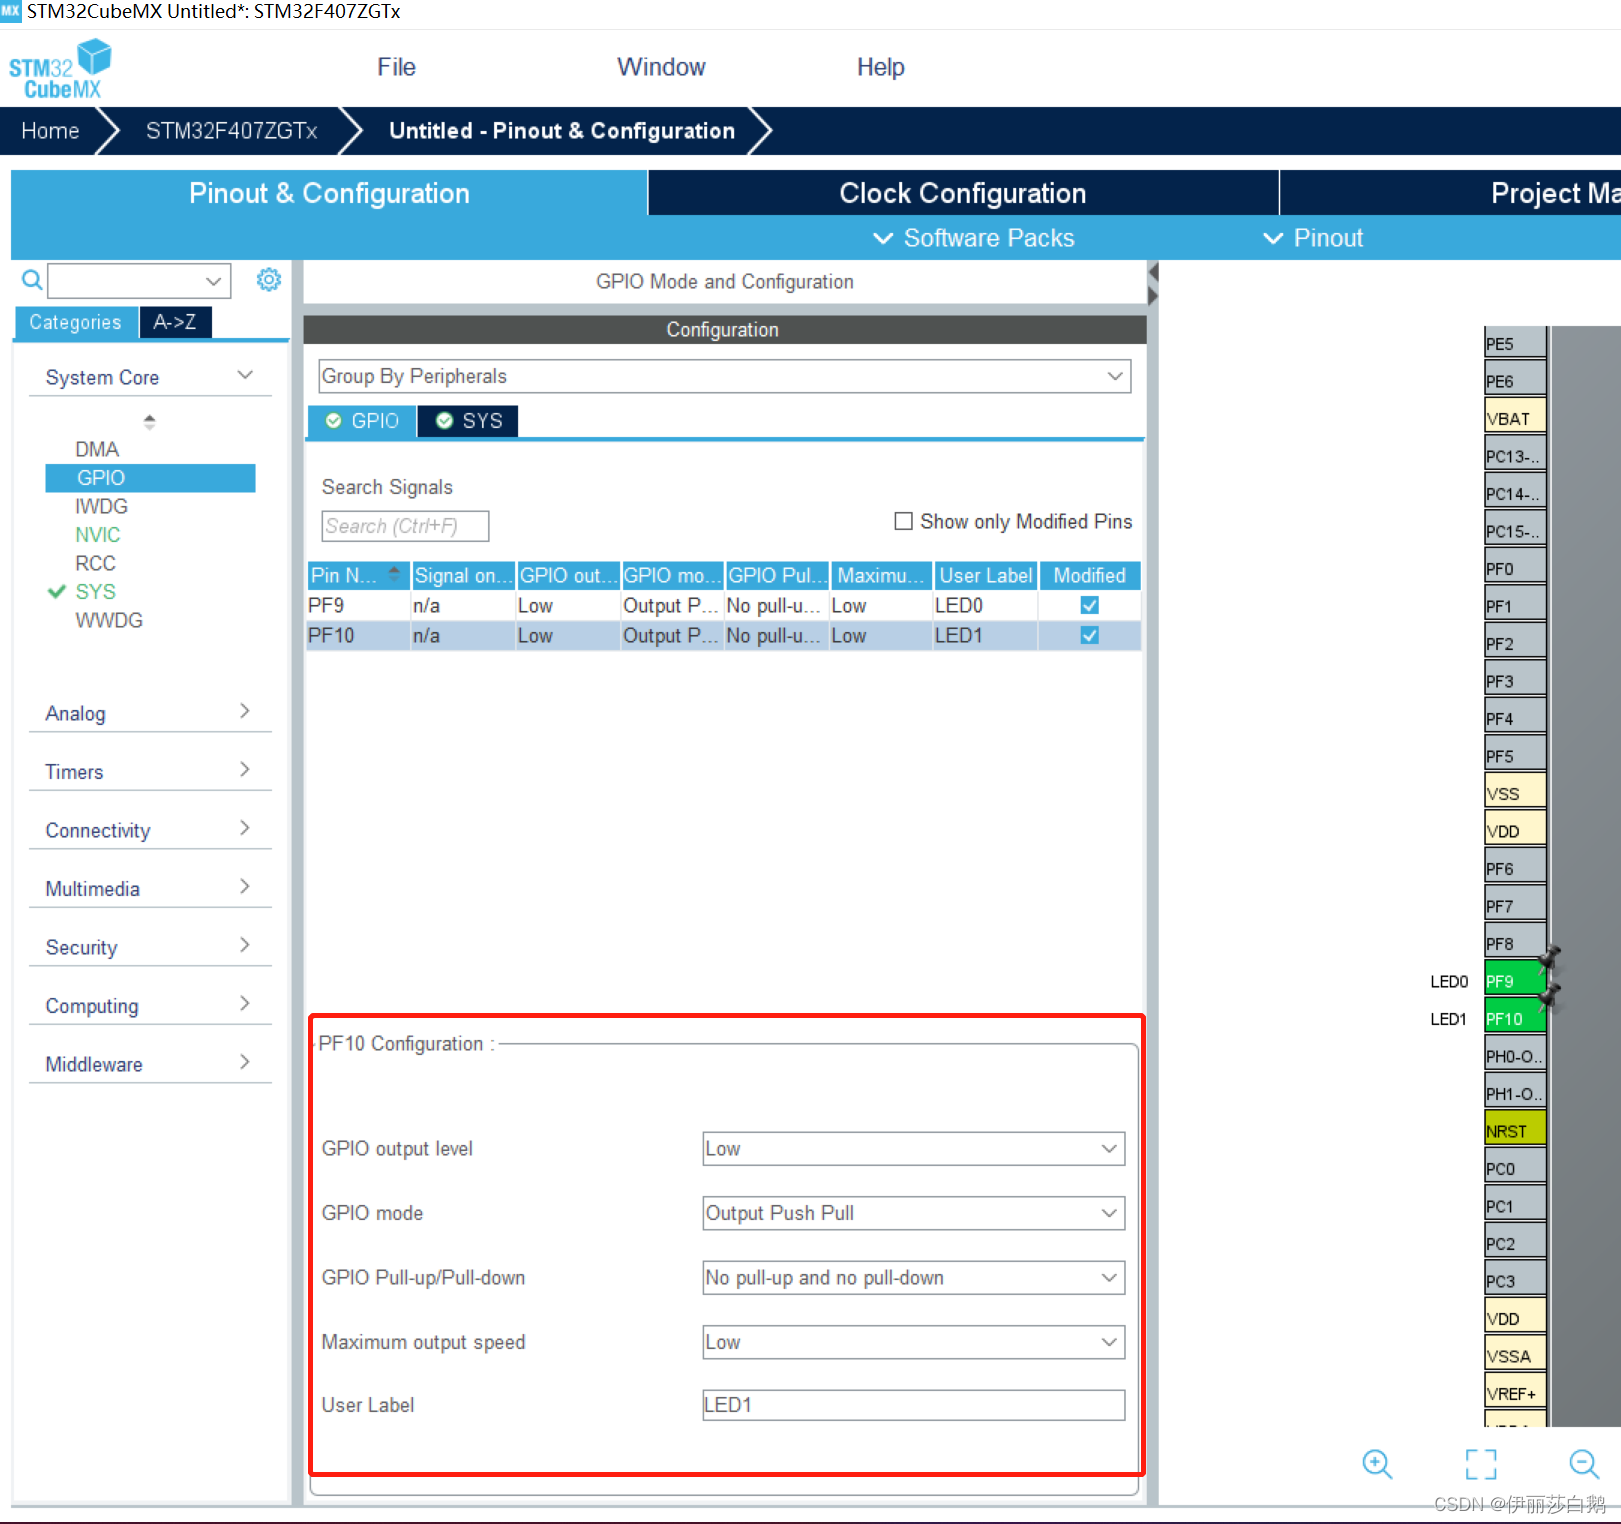Click the search magnifier icon in sidebar

(x=32, y=280)
